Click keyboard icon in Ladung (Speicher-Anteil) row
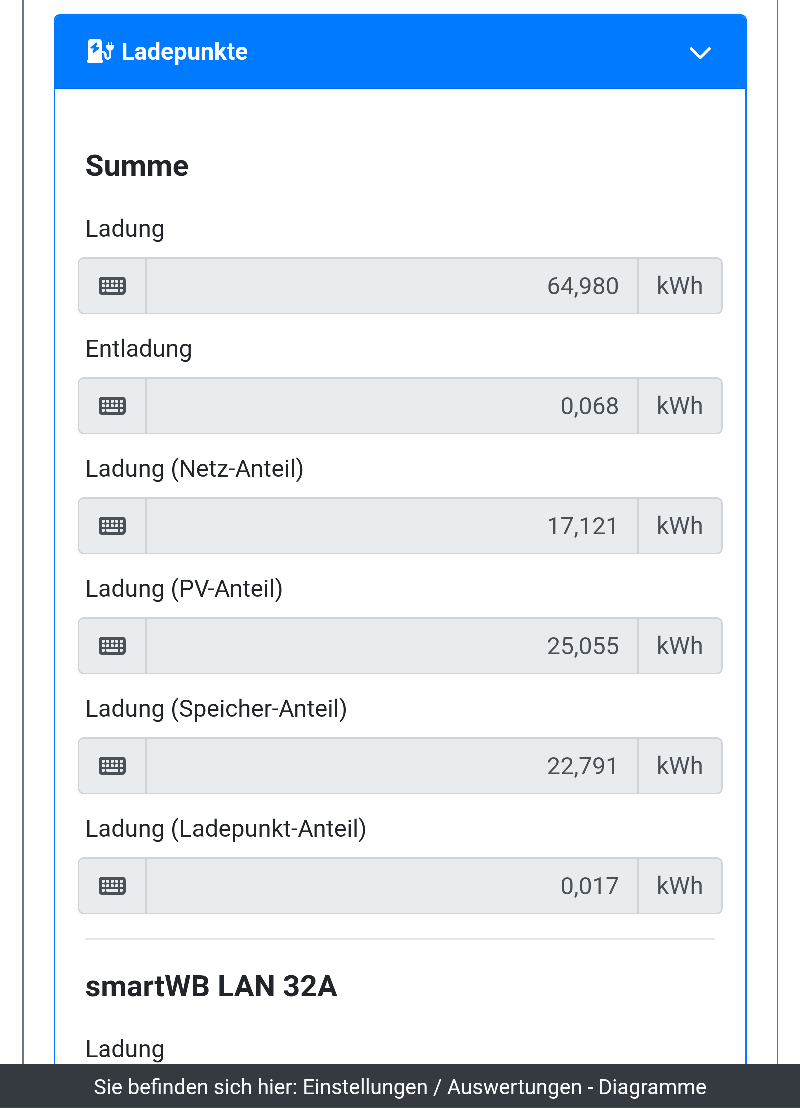 [112, 766]
